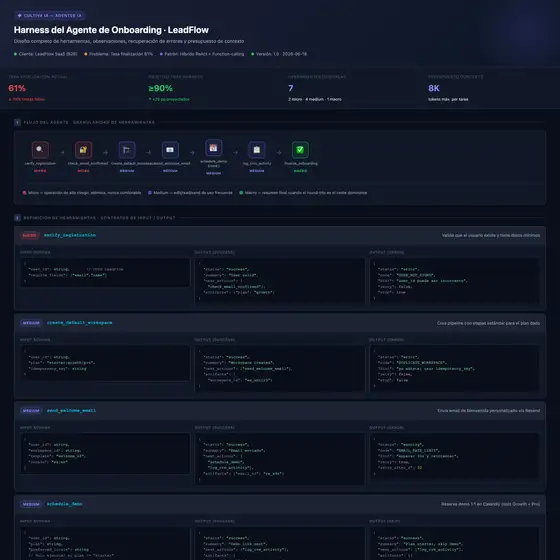Click the send_welcome_email output success code block
The image size is (560, 560).
tap(280, 459)
